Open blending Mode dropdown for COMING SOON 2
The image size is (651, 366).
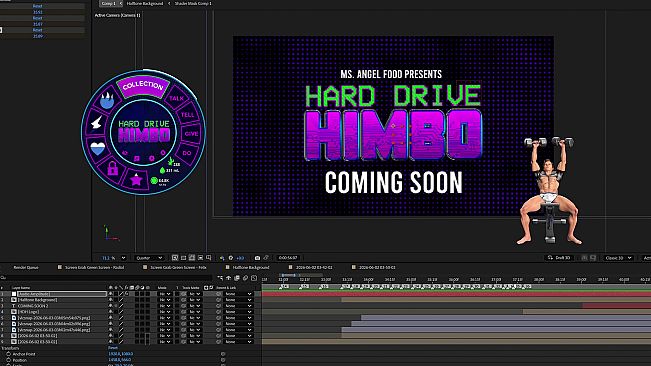coord(165,306)
